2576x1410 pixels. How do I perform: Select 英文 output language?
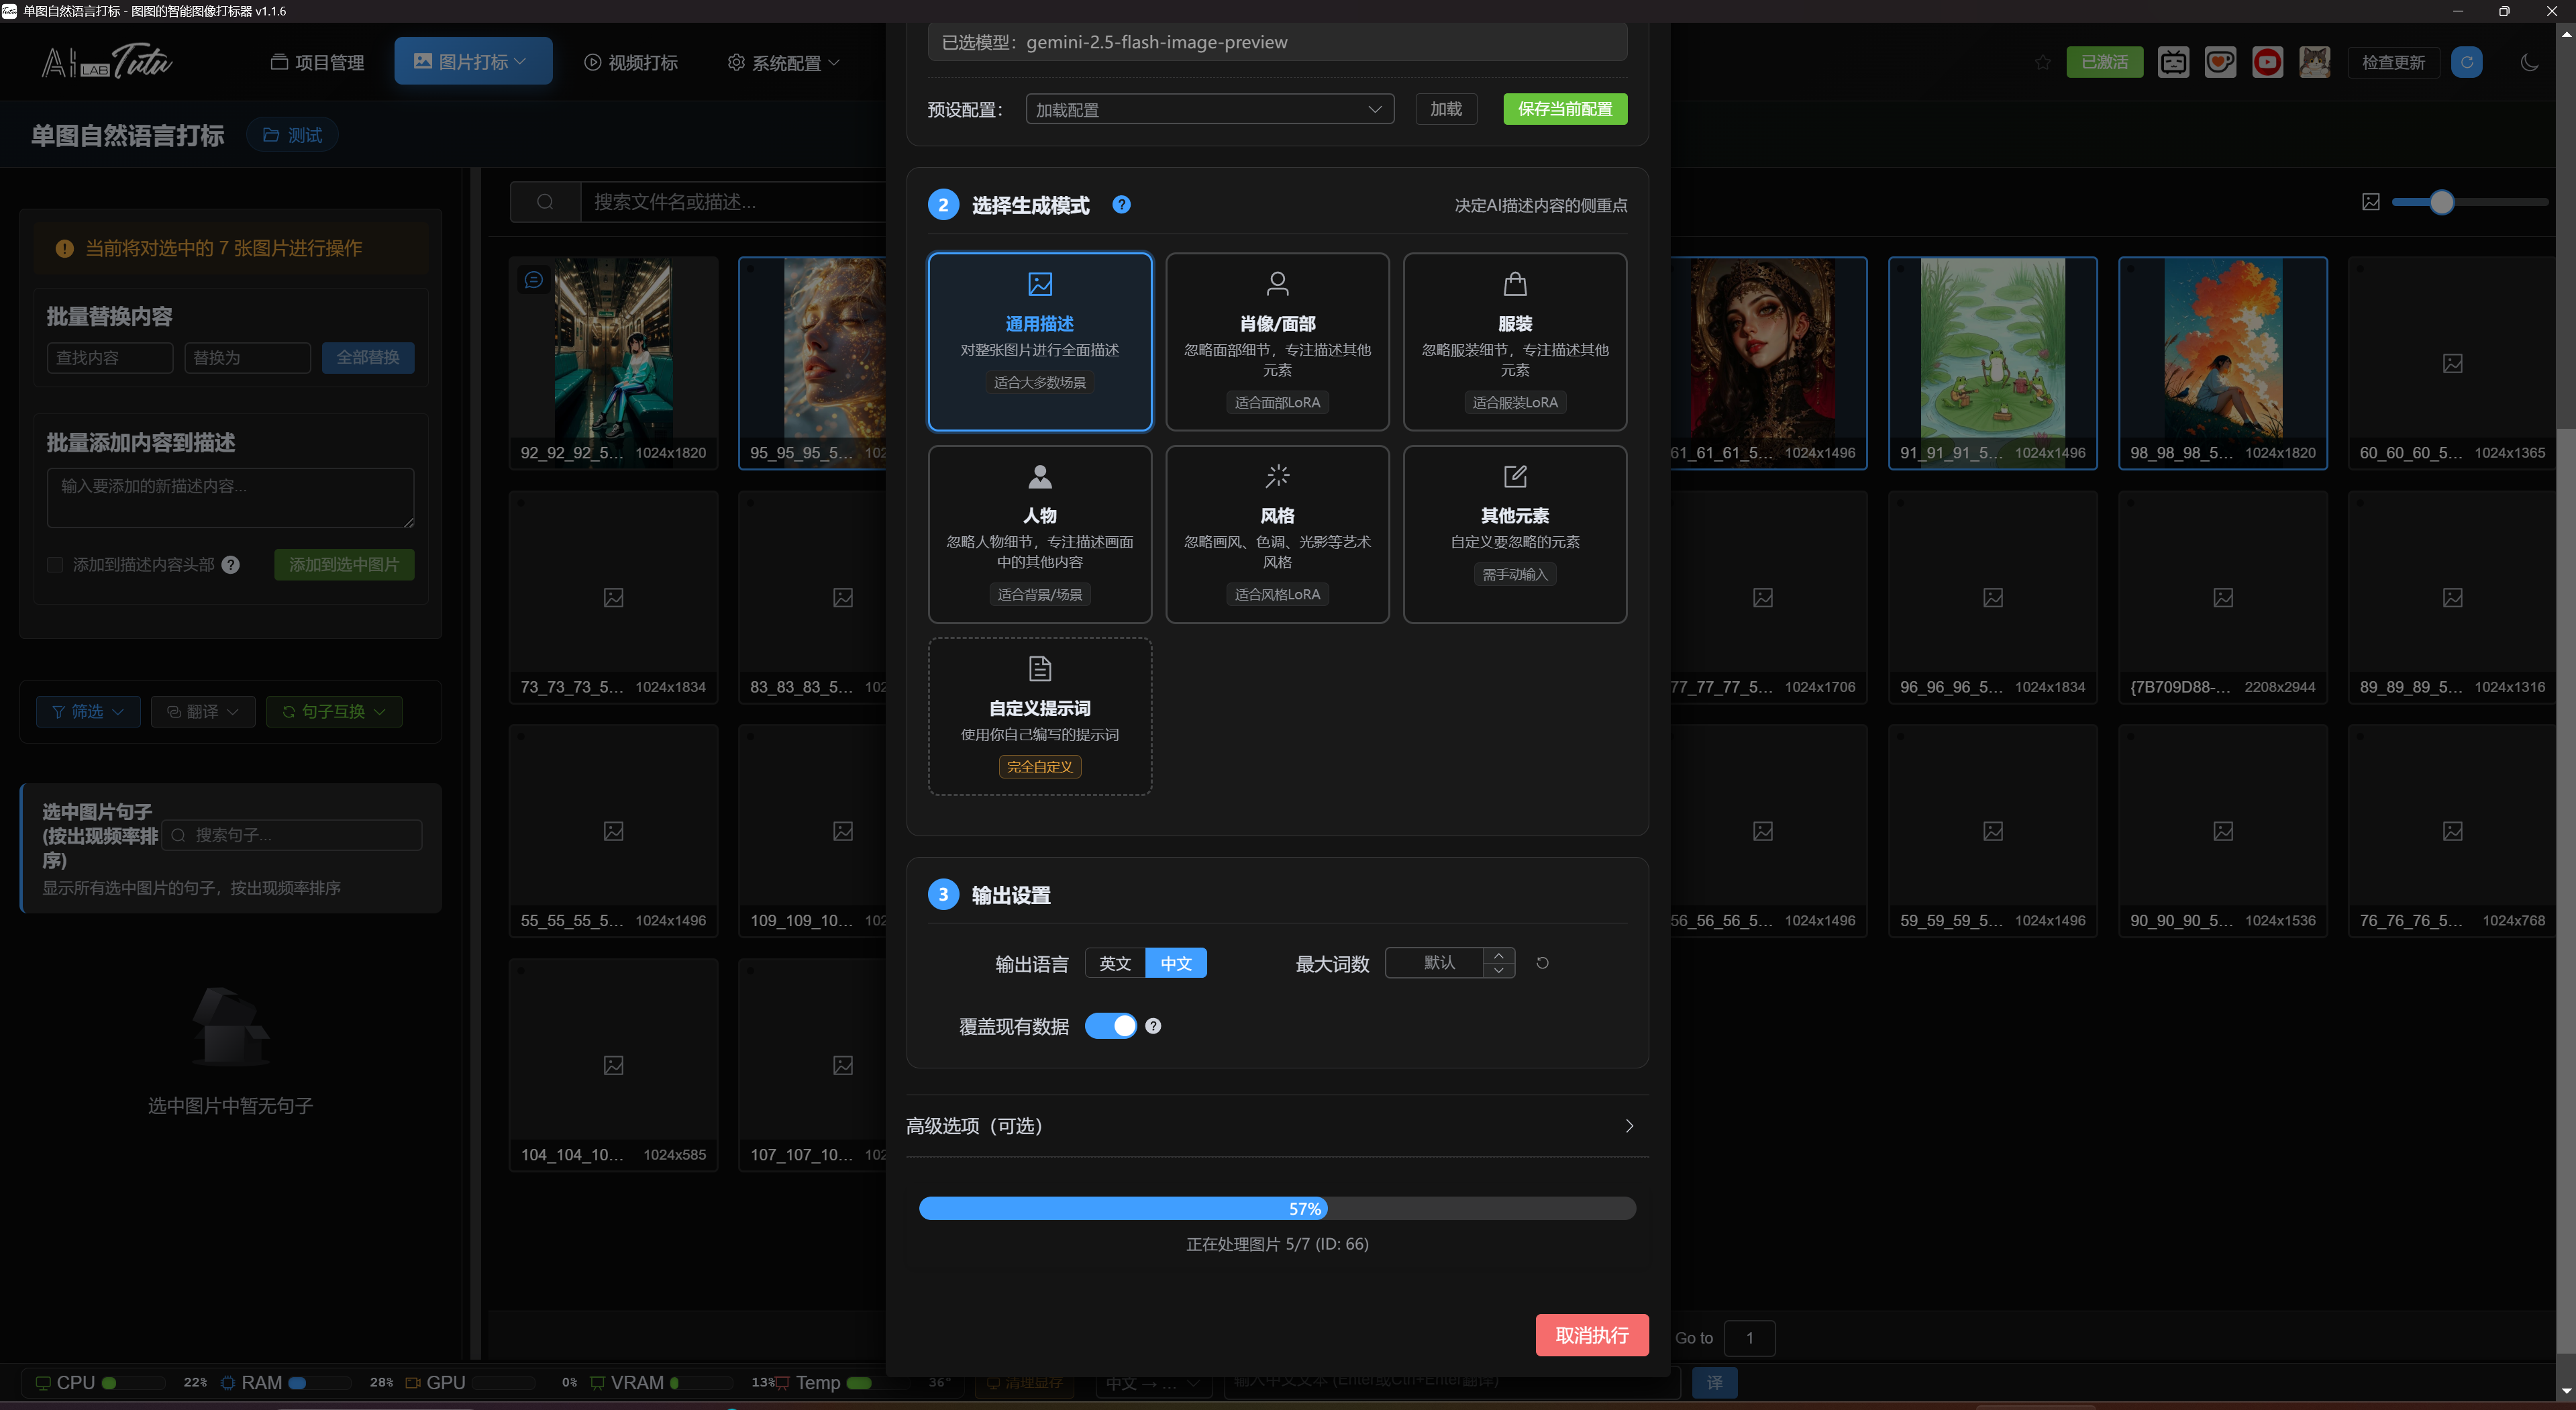[x=1114, y=963]
